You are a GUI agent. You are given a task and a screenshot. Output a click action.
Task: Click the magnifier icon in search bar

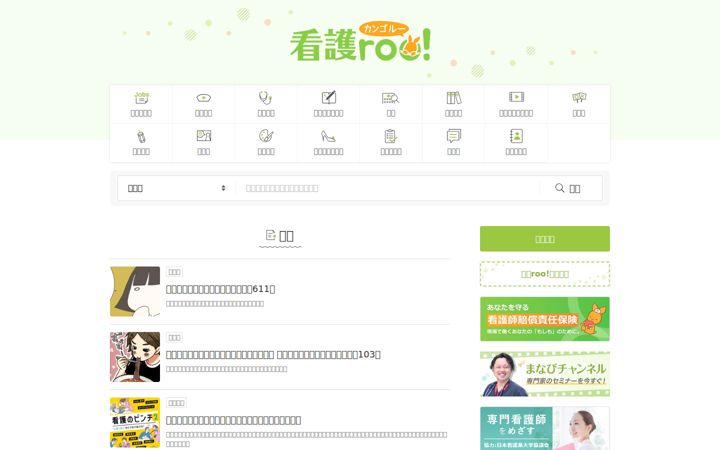[x=559, y=188]
